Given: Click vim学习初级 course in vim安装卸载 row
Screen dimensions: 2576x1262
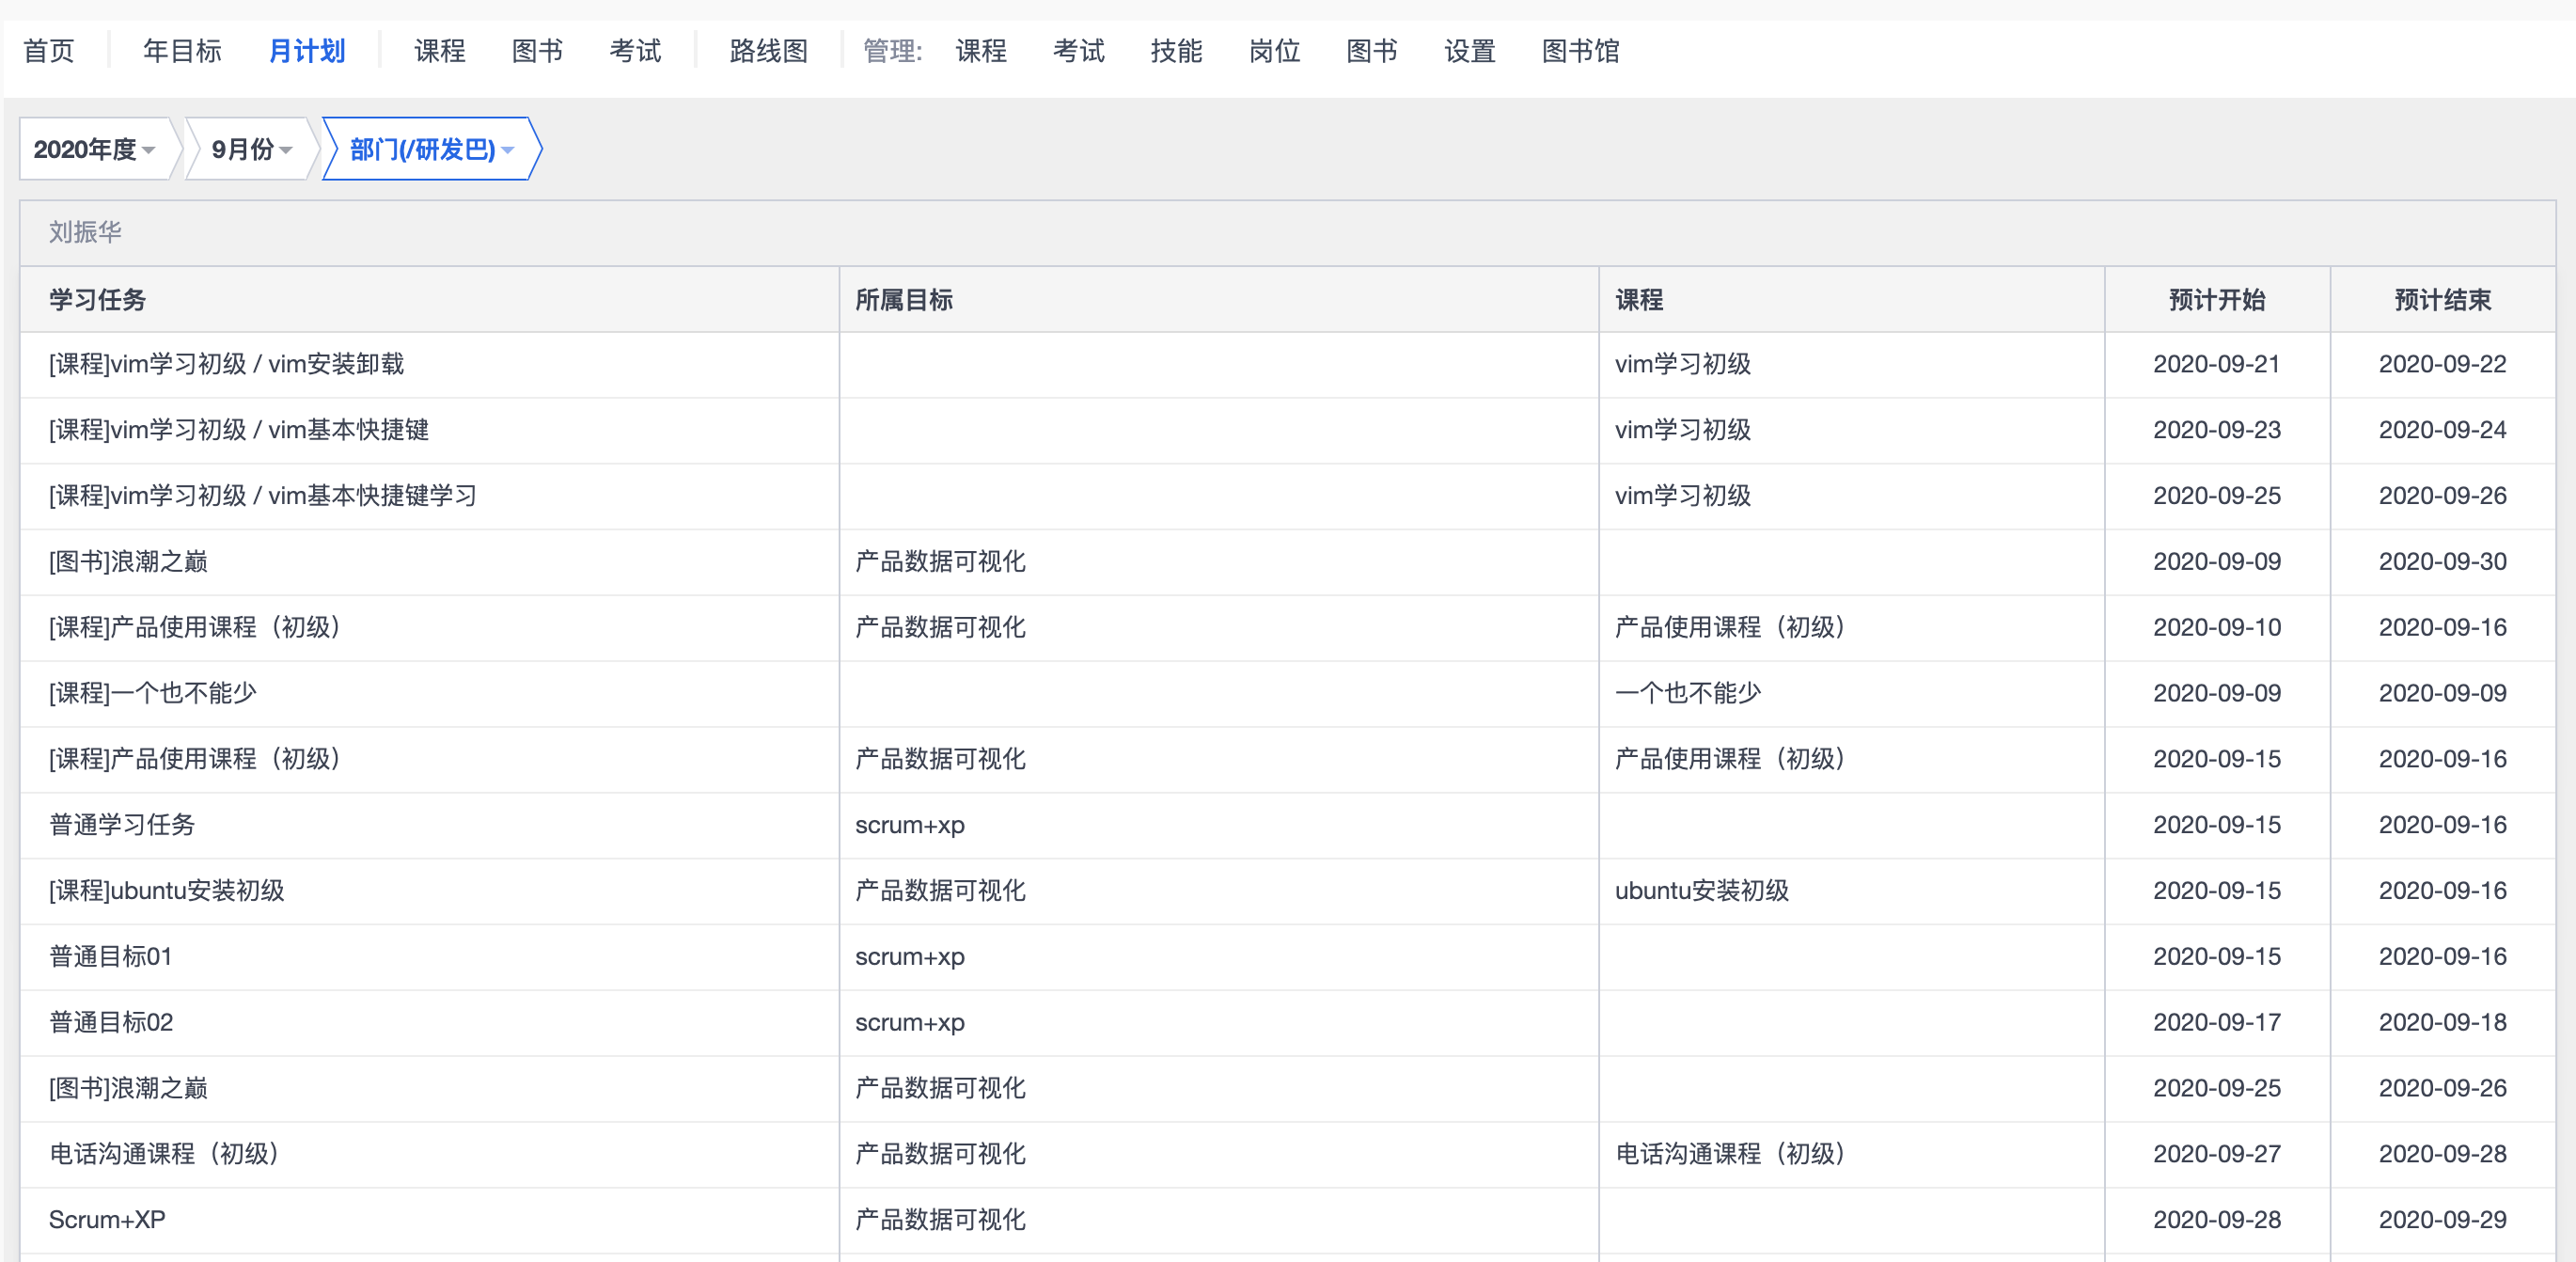Looking at the screenshot, I should 1683,365.
